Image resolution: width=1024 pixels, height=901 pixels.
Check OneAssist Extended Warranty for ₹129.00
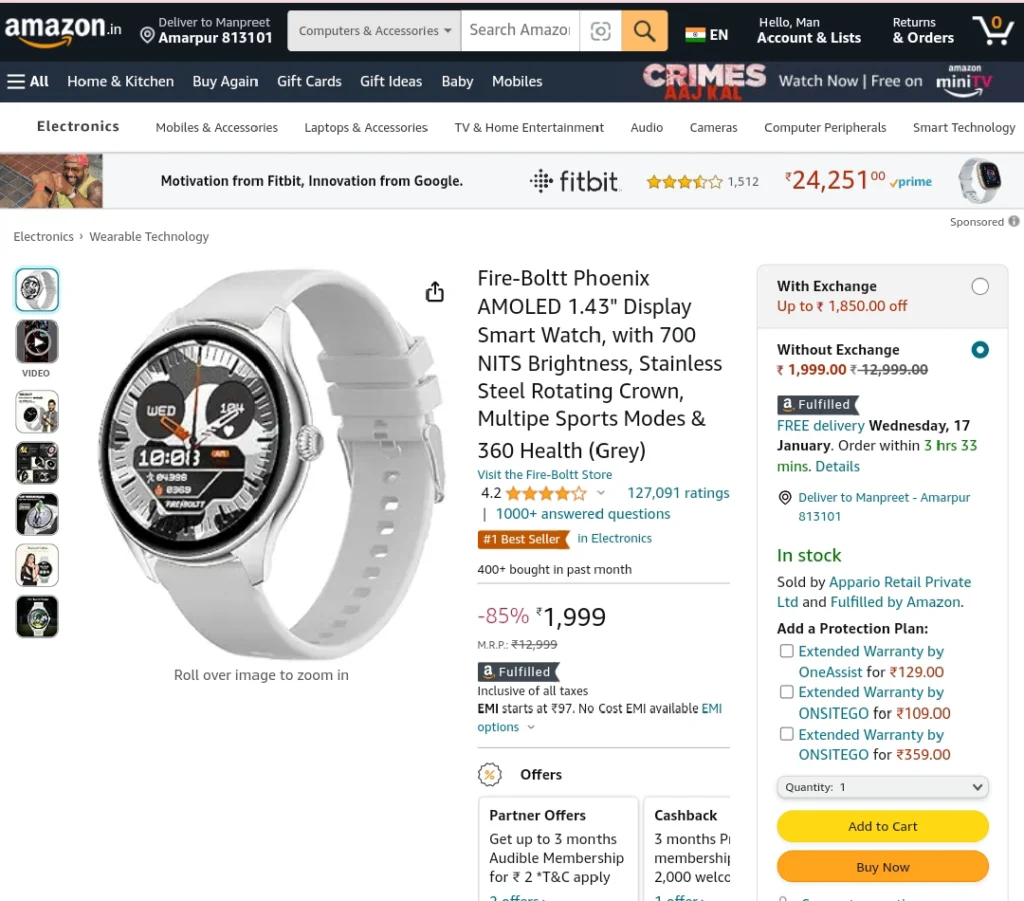point(787,651)
